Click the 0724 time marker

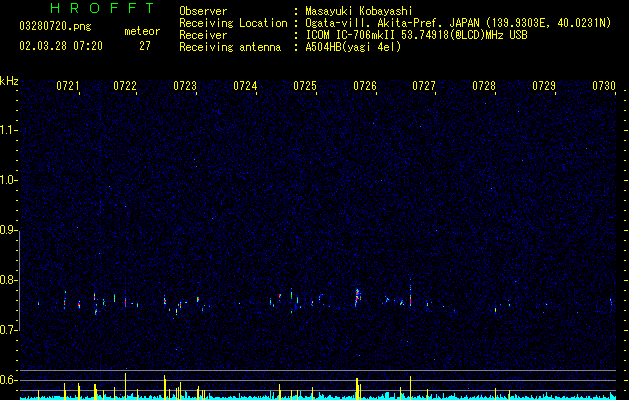pyautogui.click(x=245, y=86)
